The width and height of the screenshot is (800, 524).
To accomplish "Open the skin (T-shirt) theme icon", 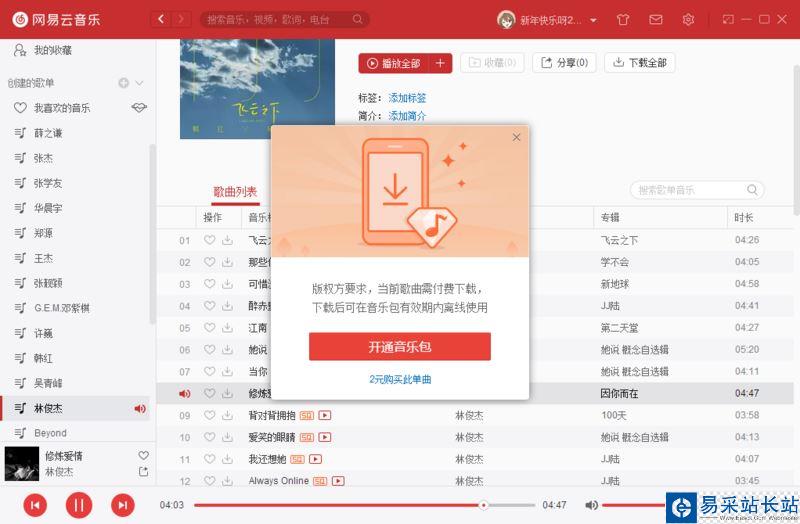I will (x=622, y=20).
